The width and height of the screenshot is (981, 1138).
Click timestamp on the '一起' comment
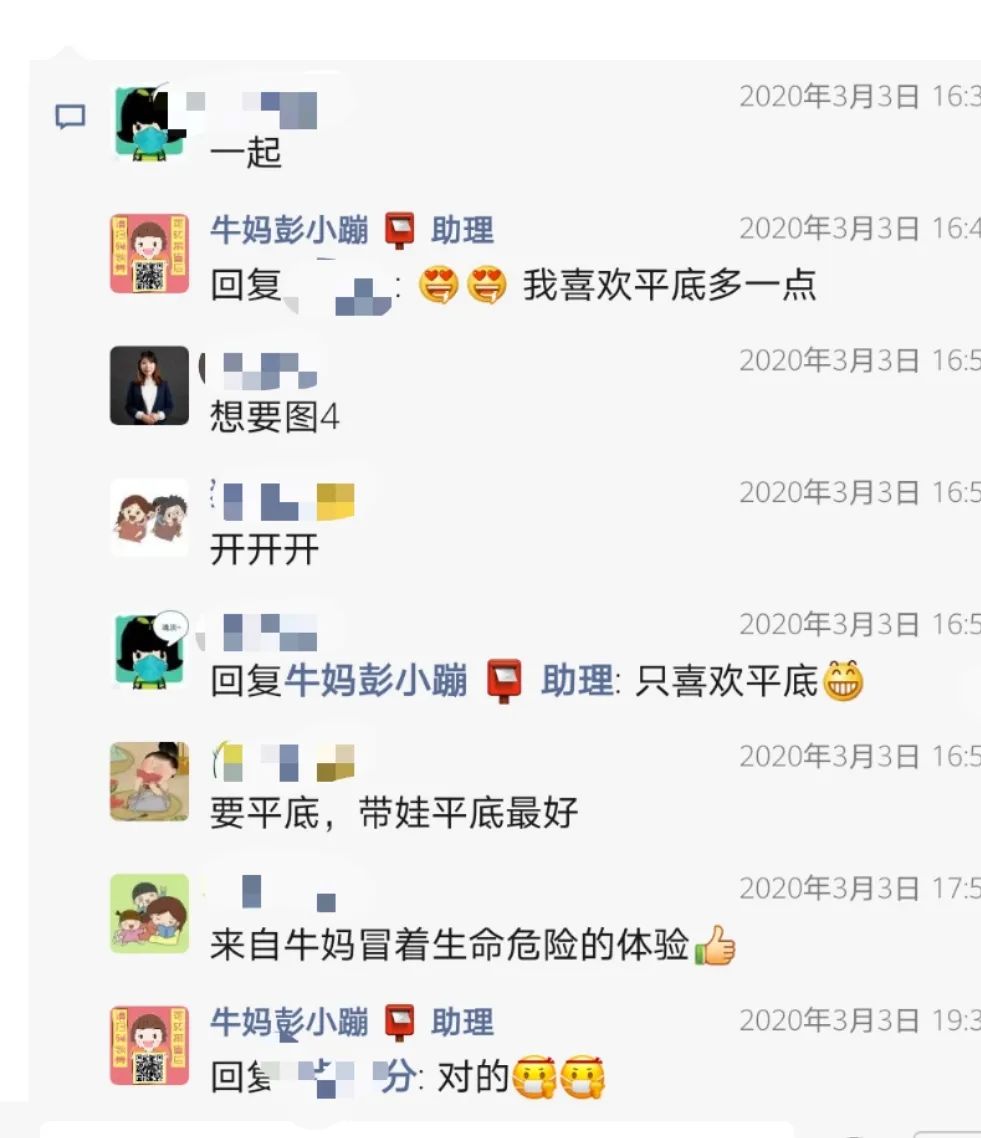pos(860,97)
